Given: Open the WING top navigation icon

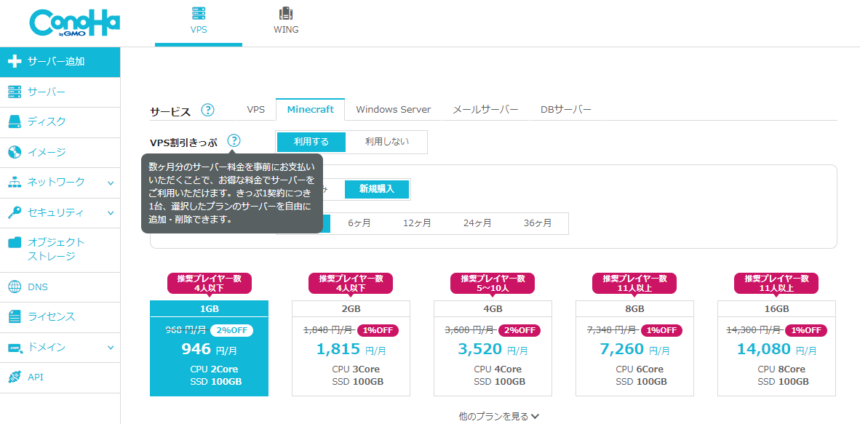Looking at the screenshot, I should pos(286,13).
